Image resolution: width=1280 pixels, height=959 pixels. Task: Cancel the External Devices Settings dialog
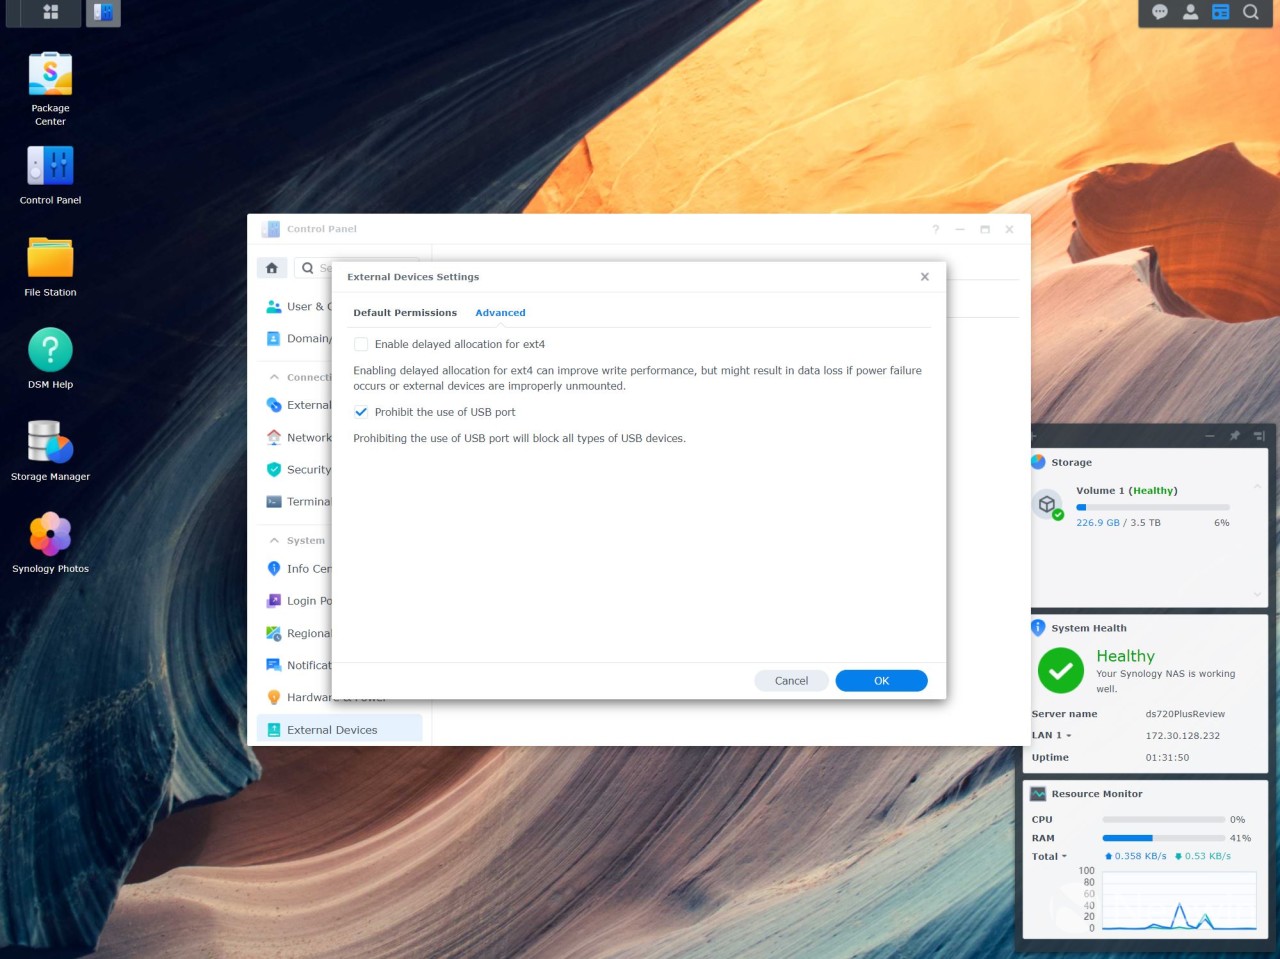coord(791,680)
